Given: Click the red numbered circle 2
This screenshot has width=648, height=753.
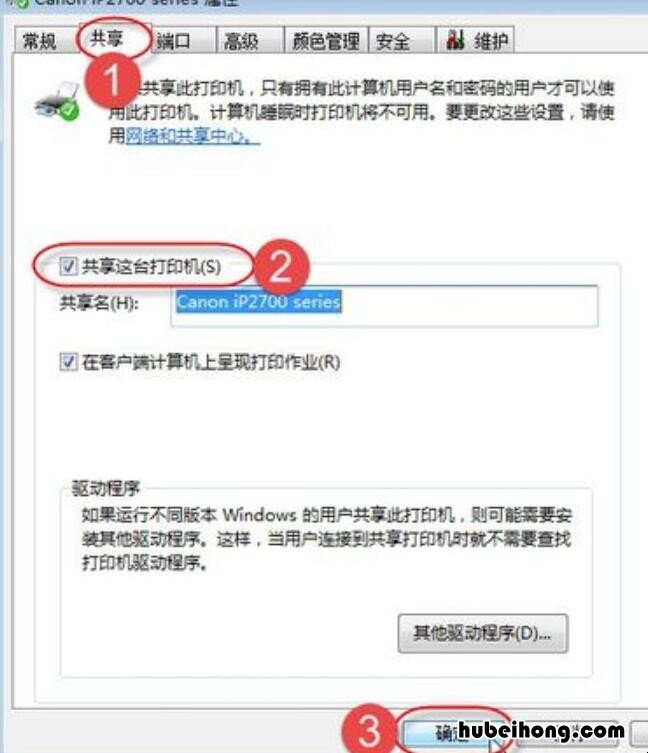Looking at the screenshot, I should pos(281,267).
